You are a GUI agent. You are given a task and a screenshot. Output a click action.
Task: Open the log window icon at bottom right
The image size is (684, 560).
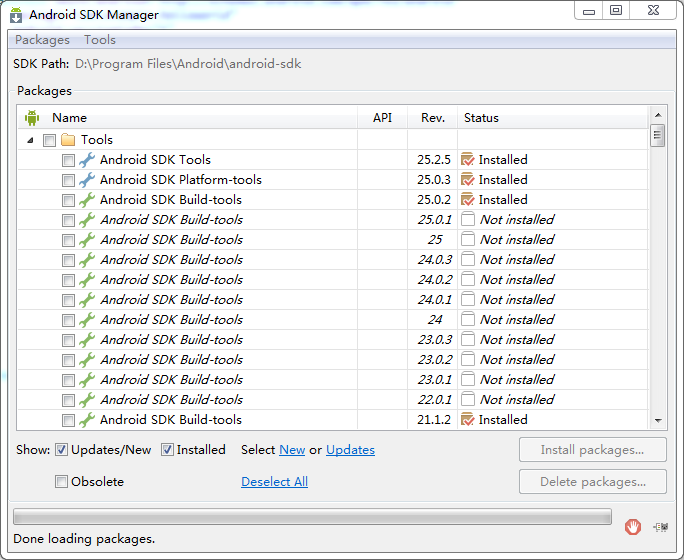pos(661,527)
